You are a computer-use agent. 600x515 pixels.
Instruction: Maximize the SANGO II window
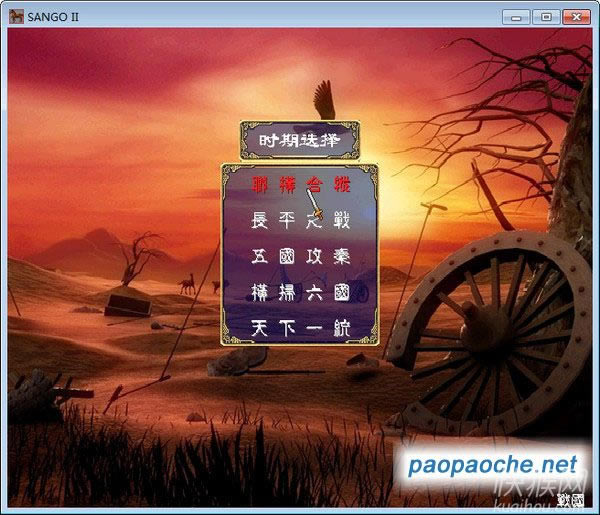click(545, 15)
